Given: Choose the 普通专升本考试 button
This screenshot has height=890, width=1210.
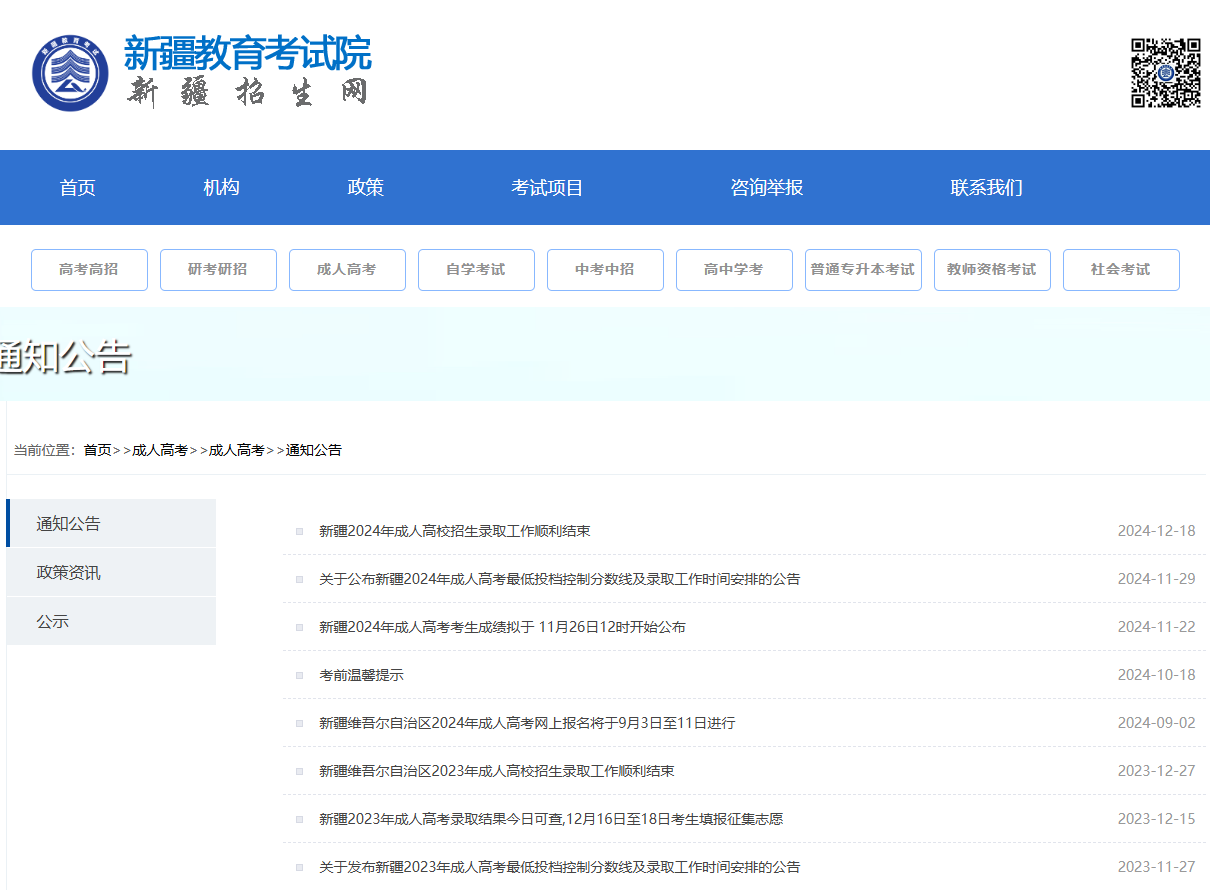Looking at the screenshot, I should click(863, 270).
